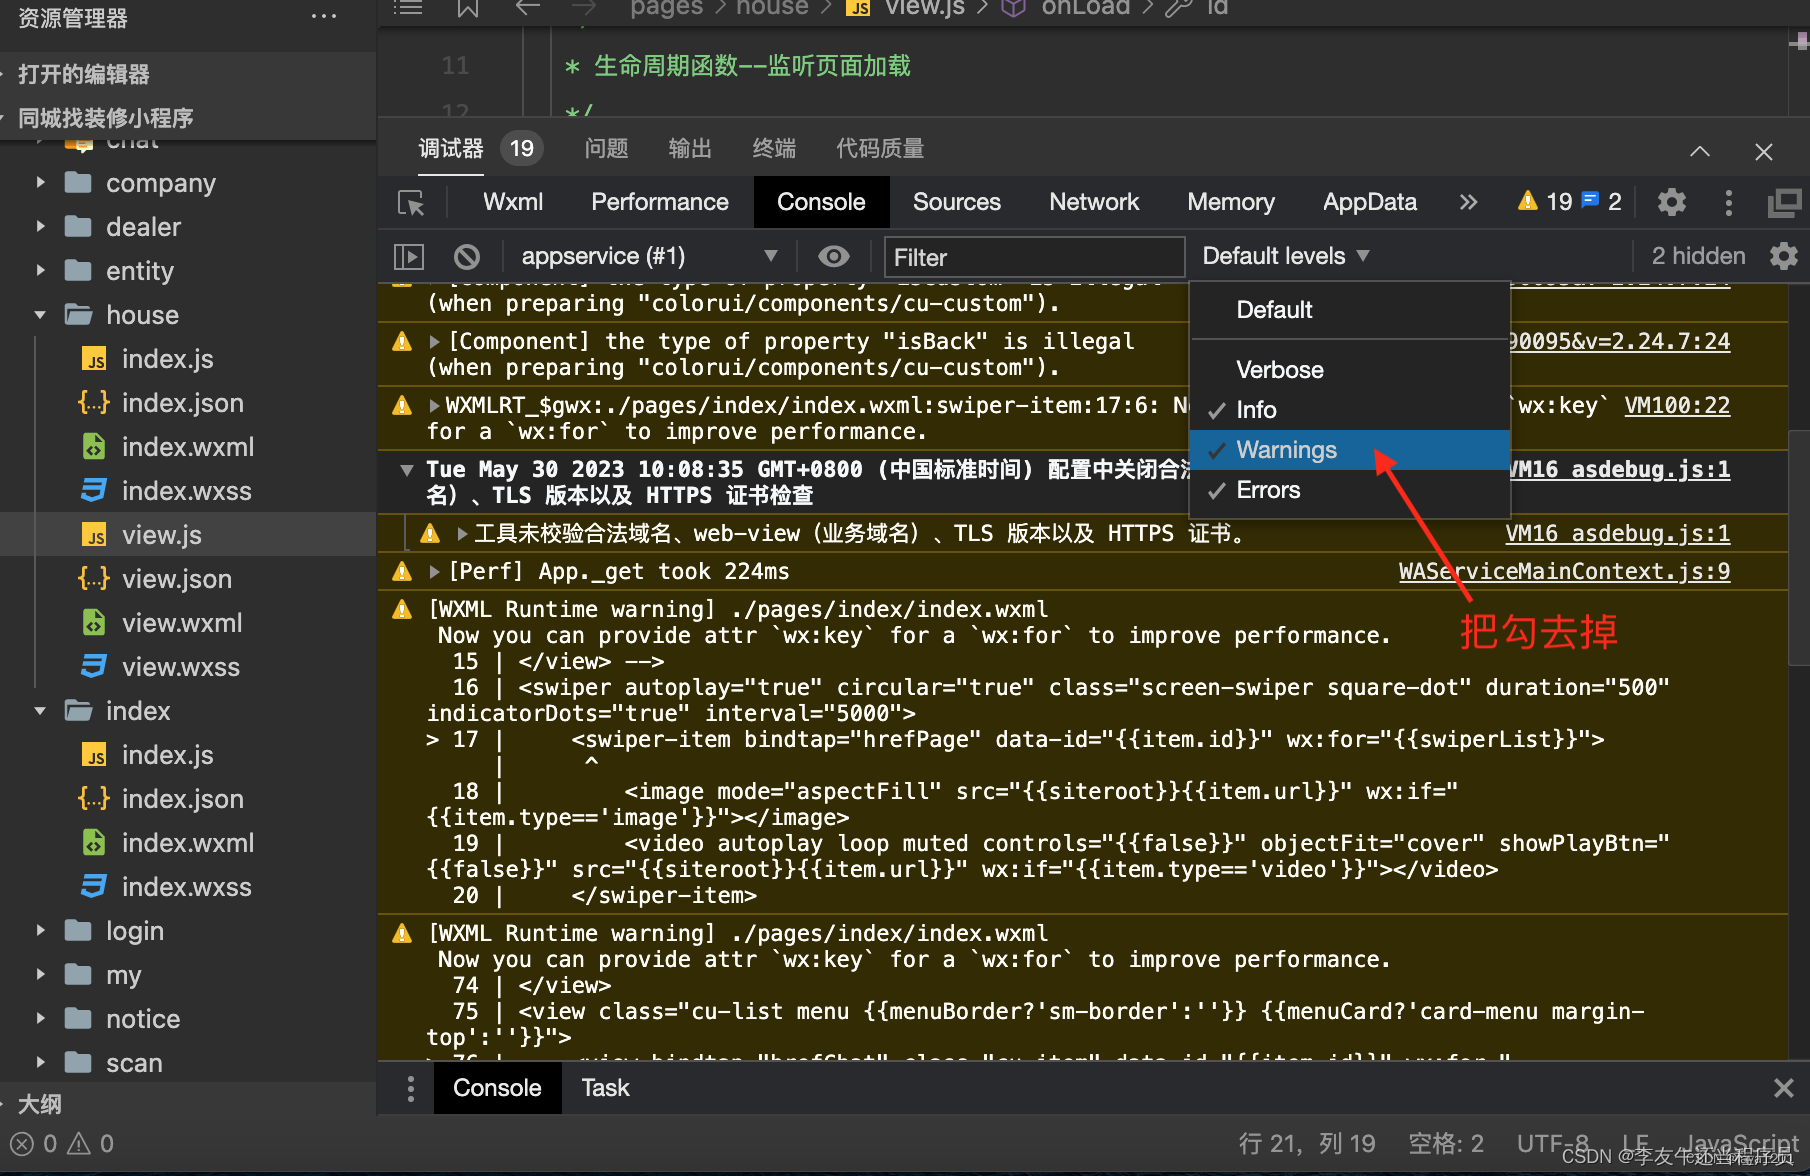Uncheck the Warnings log level
Viewport: 1810px width, 1176px height.
click(x=1349, y=450)
